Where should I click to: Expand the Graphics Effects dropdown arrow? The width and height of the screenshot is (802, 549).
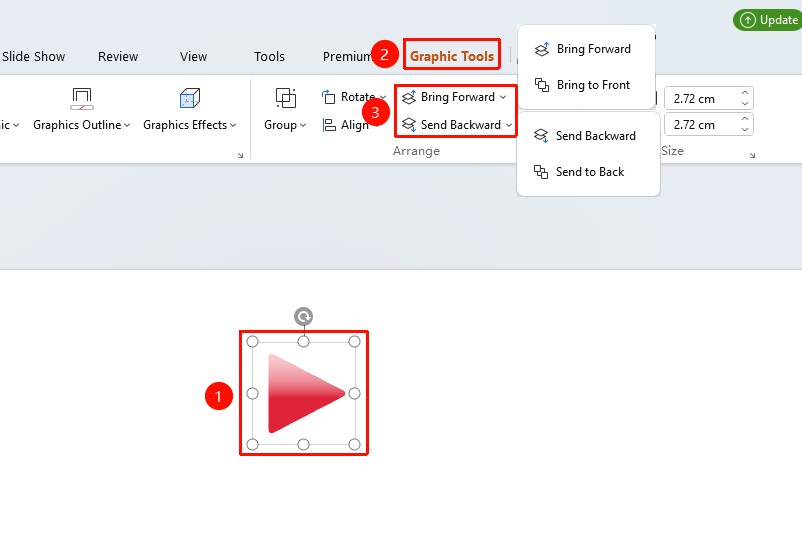coord(233,125)
